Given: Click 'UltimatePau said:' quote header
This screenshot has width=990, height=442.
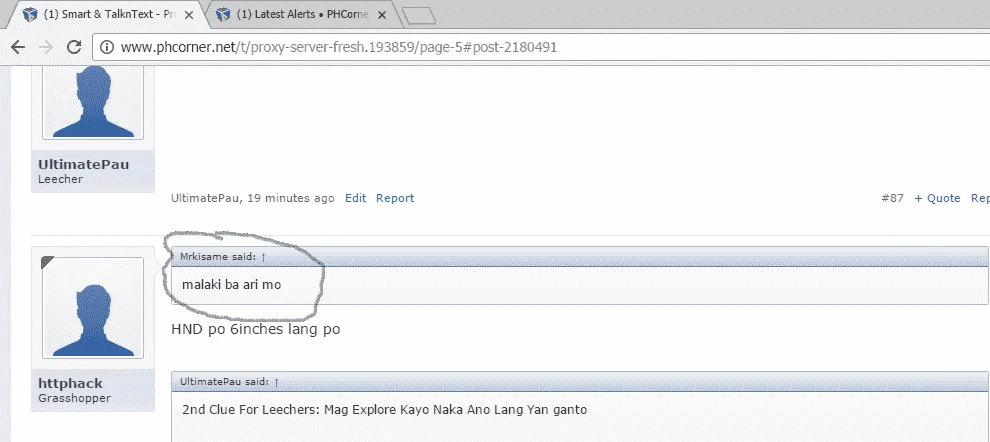Looking at the screenshot, I should point(225,382).
